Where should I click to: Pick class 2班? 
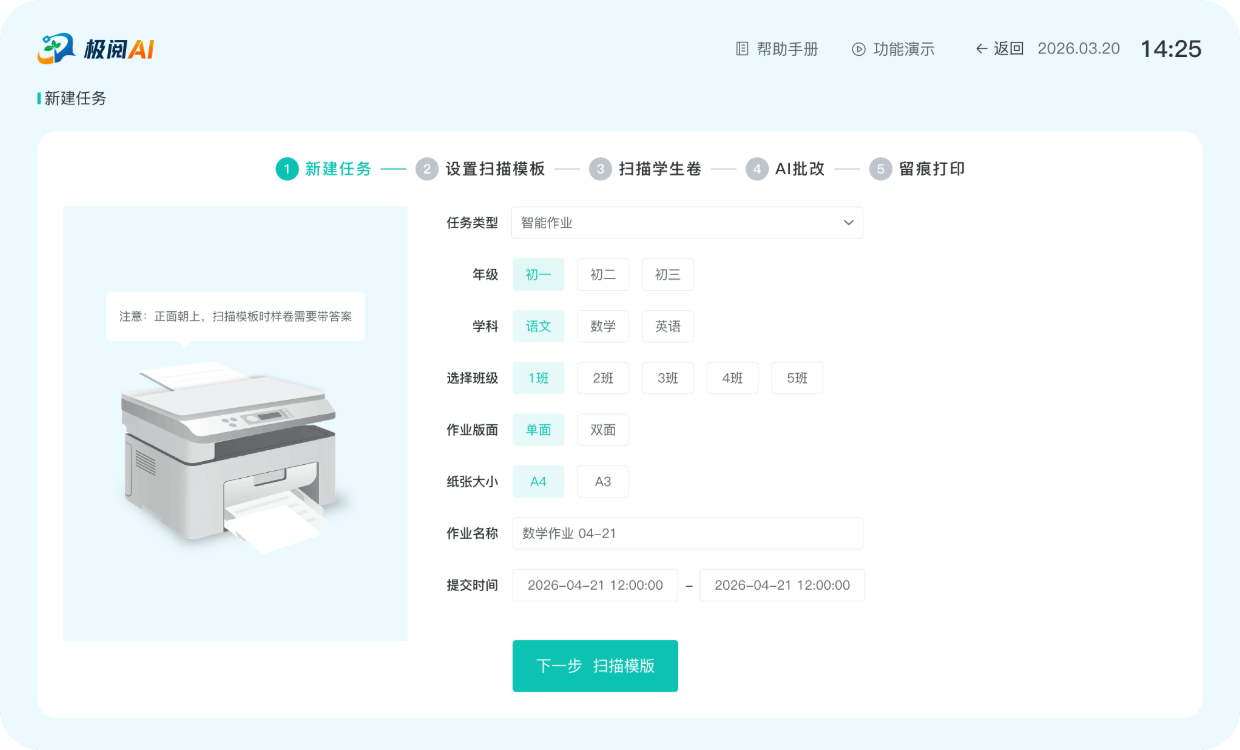pos(603,378)
